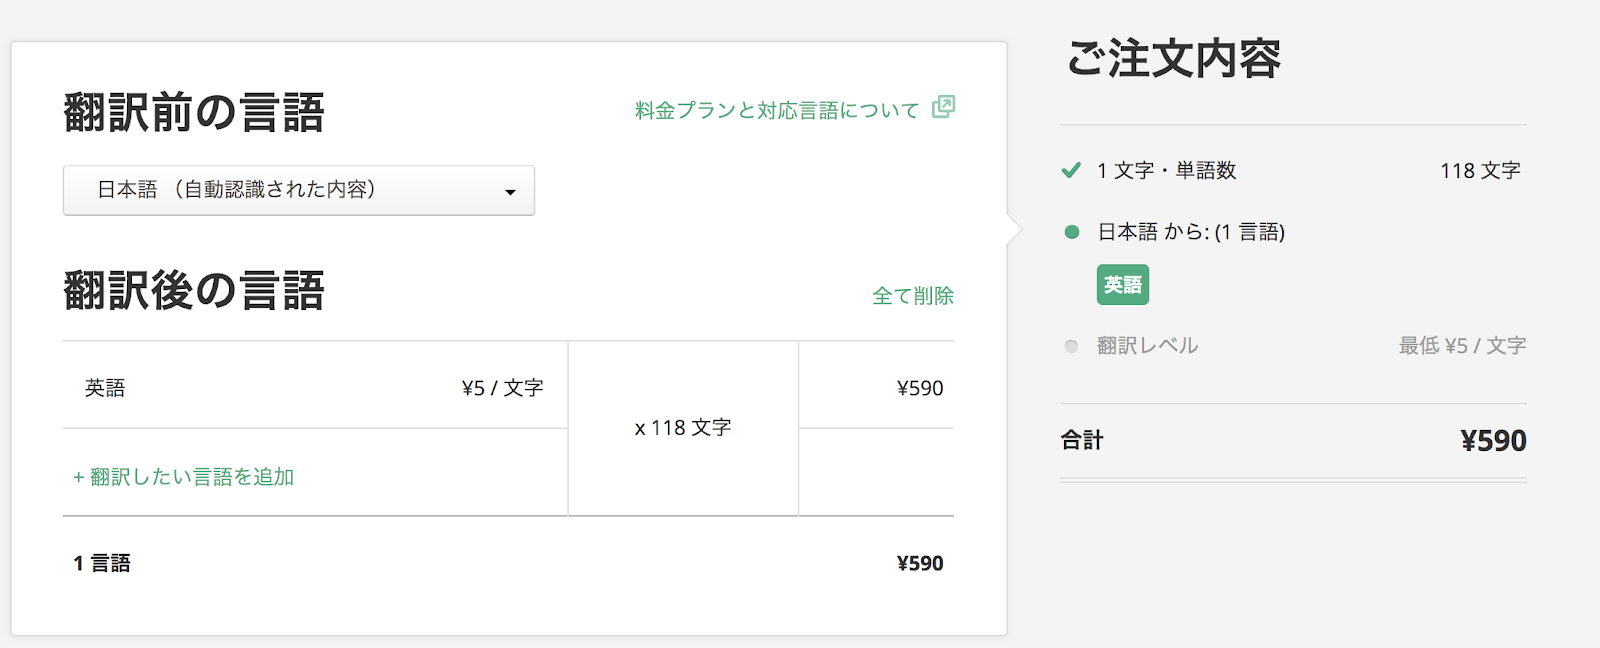1600x648 pixels.
Task: Click the 合計 ¥590 total amount
Action: point(1493,441)
